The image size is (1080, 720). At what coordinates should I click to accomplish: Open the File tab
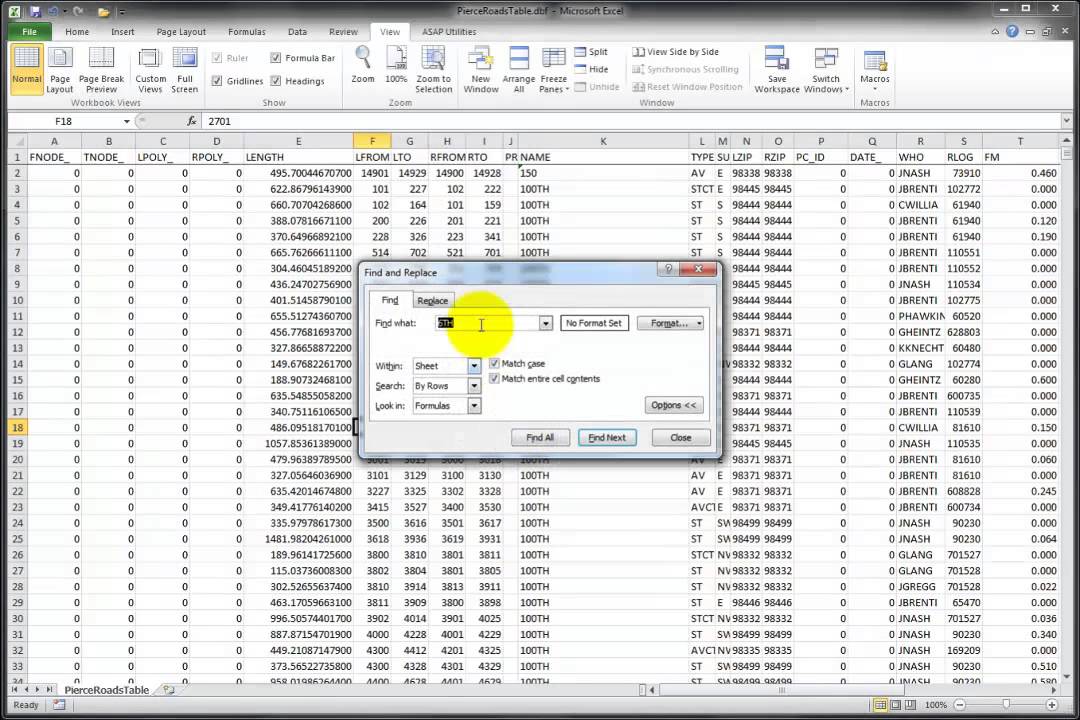click(30, 32)
